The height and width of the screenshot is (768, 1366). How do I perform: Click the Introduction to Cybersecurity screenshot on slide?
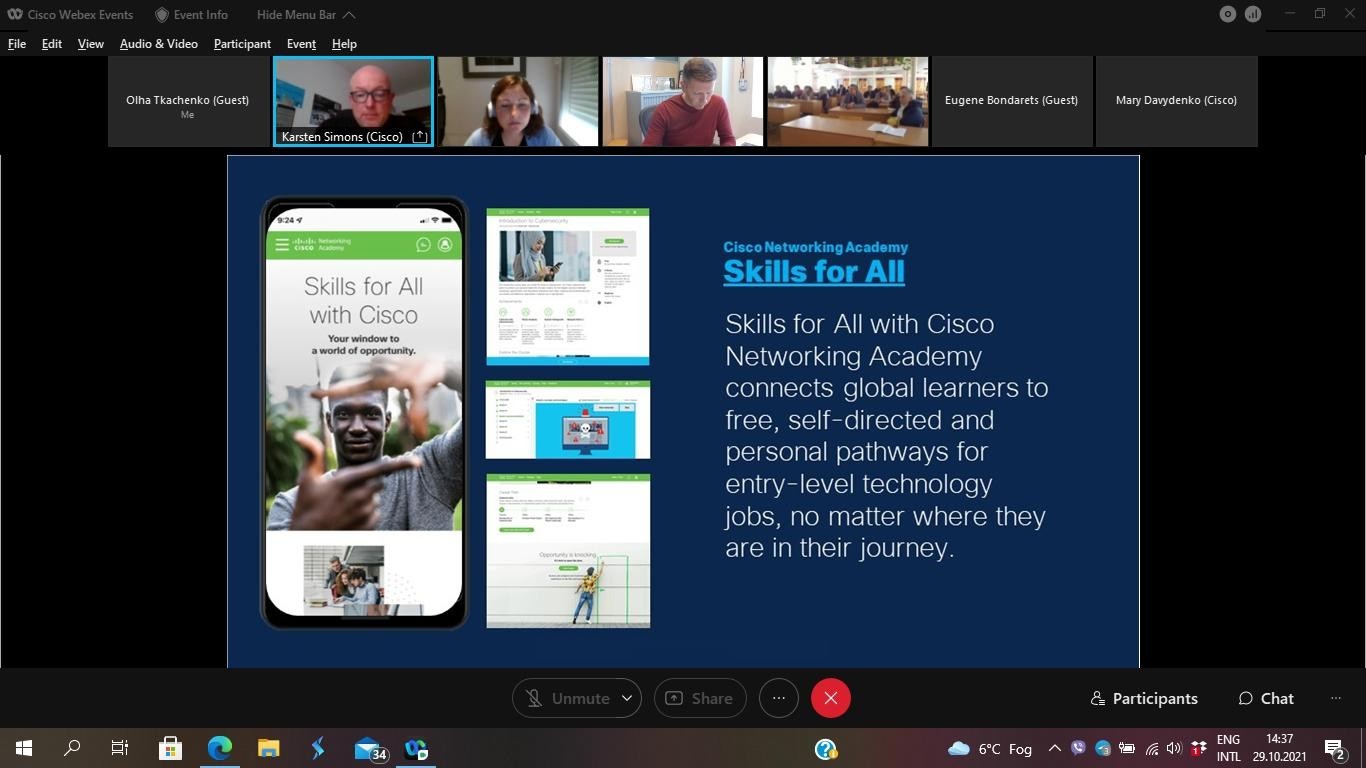[x=567, y=286]
